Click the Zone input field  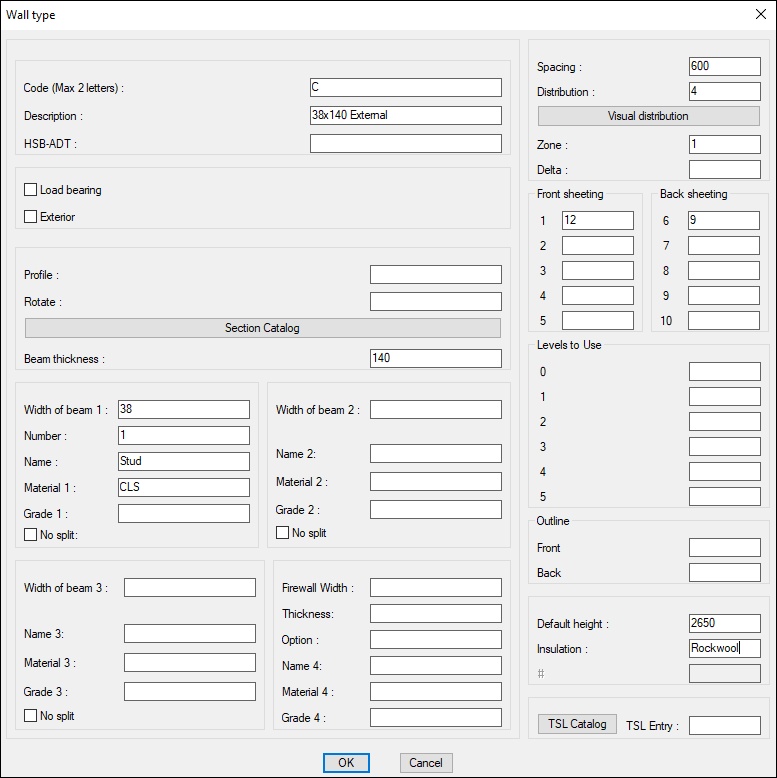pos(724,144)
